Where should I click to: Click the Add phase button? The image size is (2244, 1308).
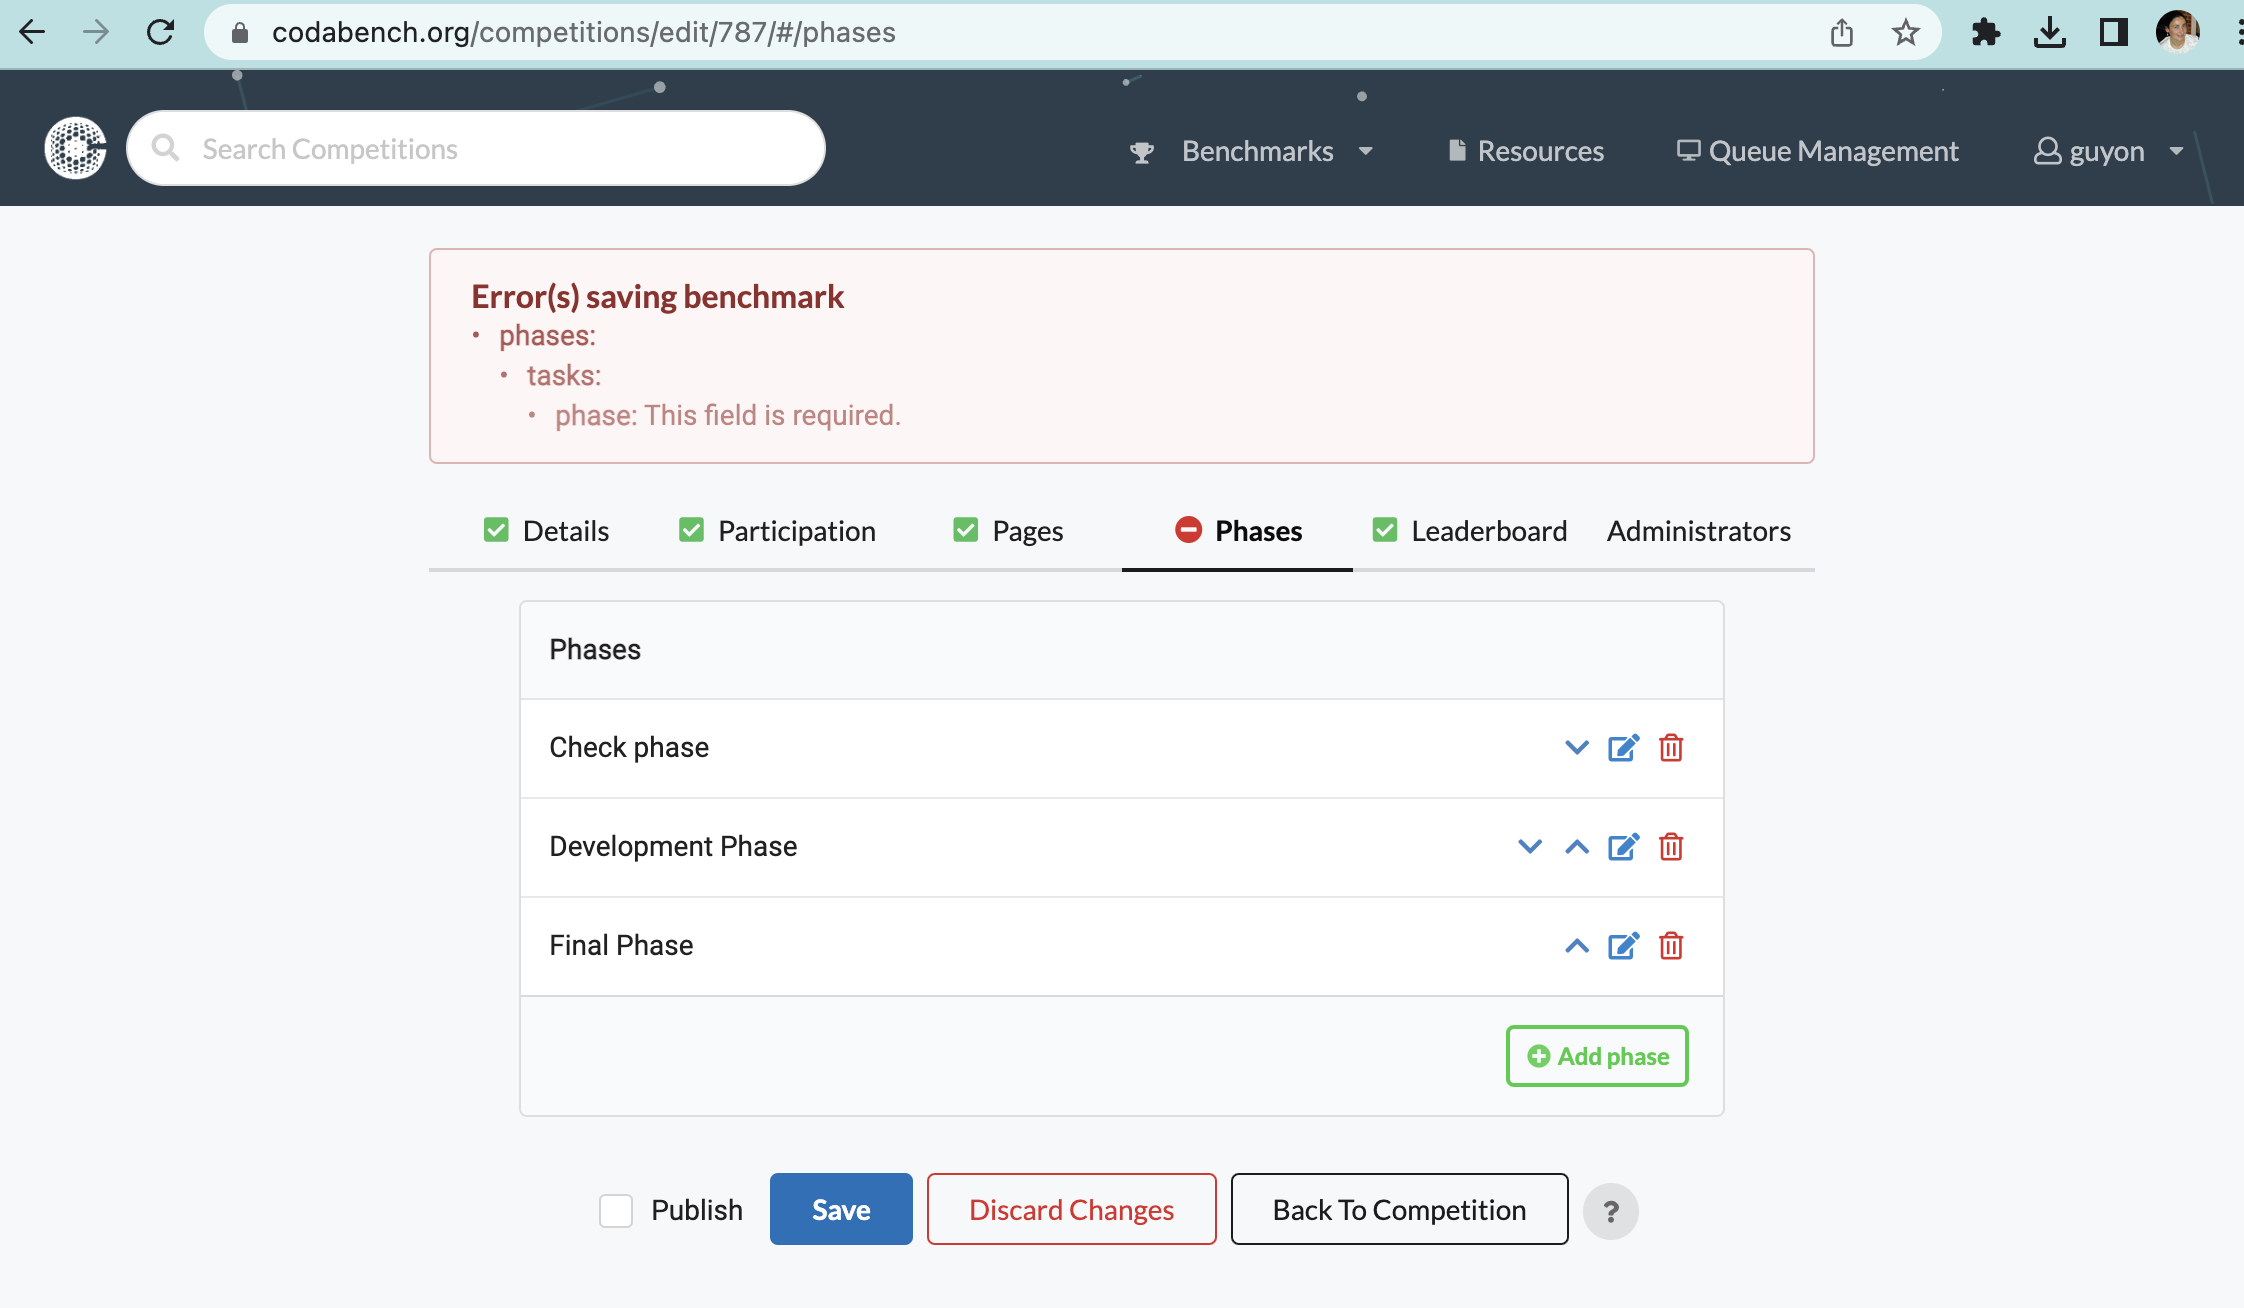coord(1596,1056)
